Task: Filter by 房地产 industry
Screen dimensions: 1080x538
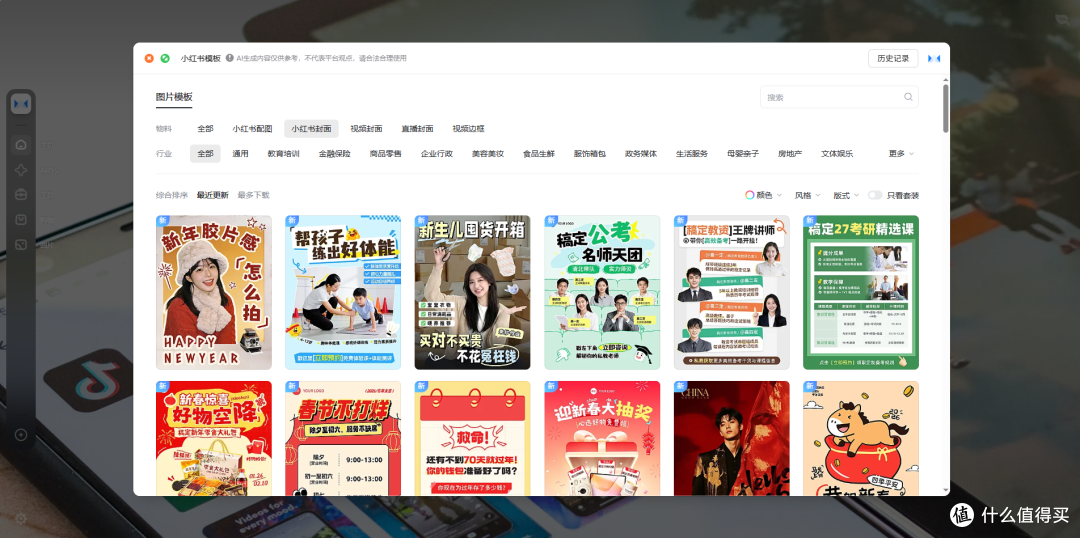Action: coord(789,154)
